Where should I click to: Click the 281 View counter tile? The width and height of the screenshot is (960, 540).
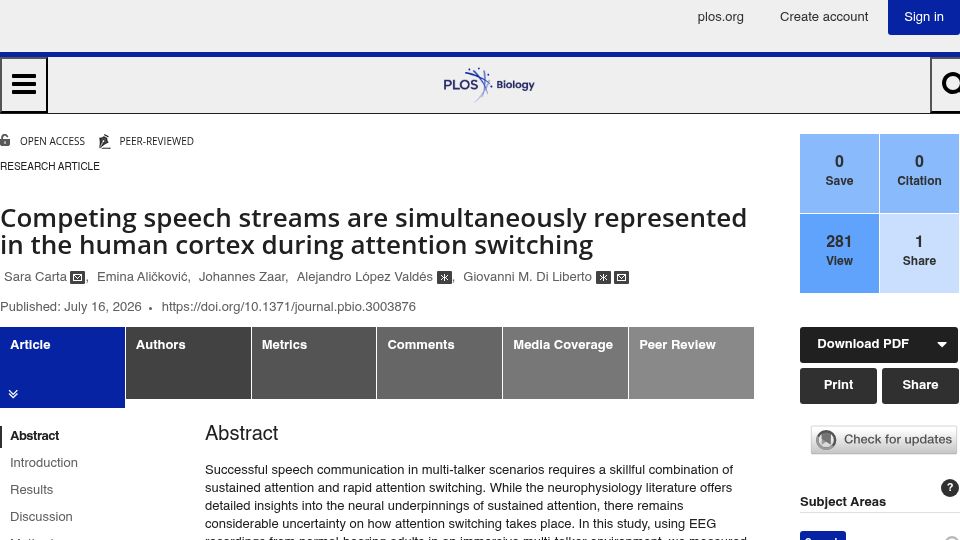[839, 253]
